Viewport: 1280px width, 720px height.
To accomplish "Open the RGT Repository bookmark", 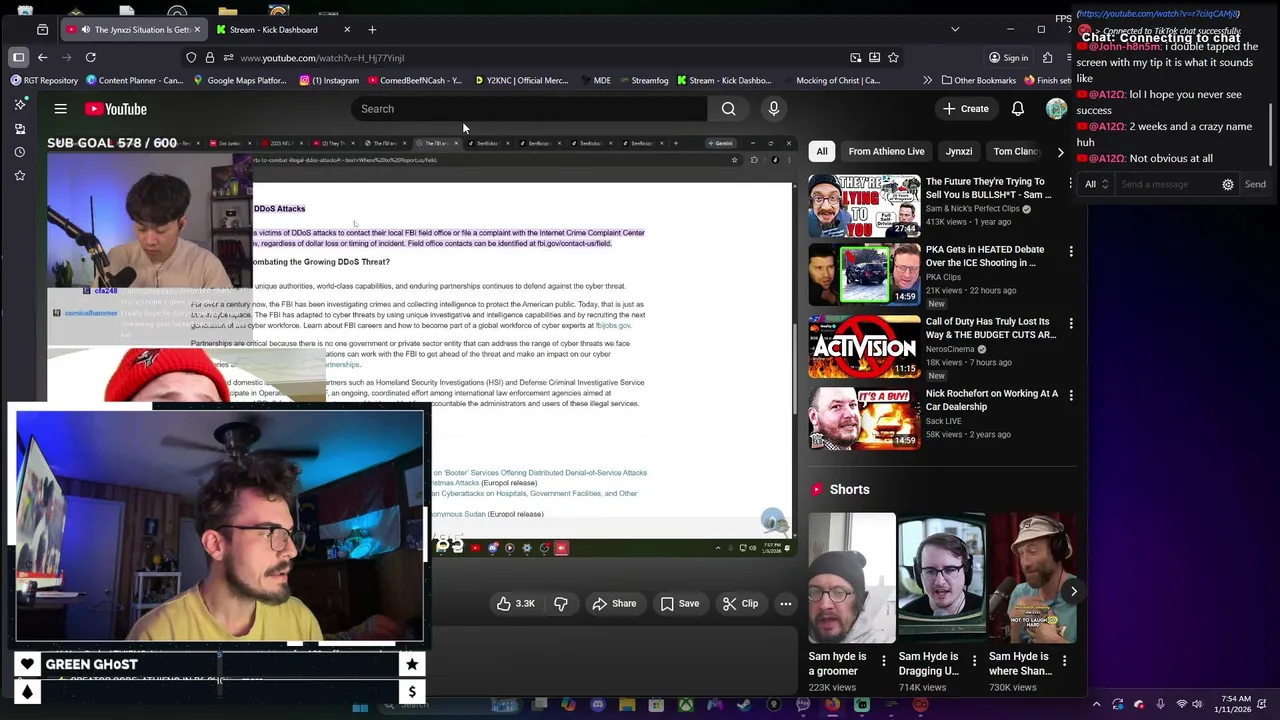I will pyautogui.click(x=42, y=80).
